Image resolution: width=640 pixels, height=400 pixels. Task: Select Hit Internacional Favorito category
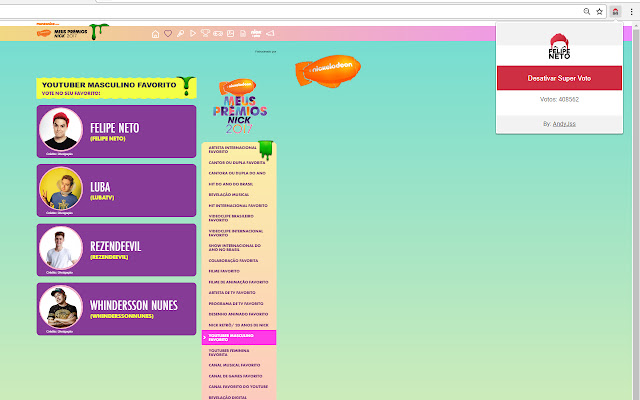(x=238, y=205)
